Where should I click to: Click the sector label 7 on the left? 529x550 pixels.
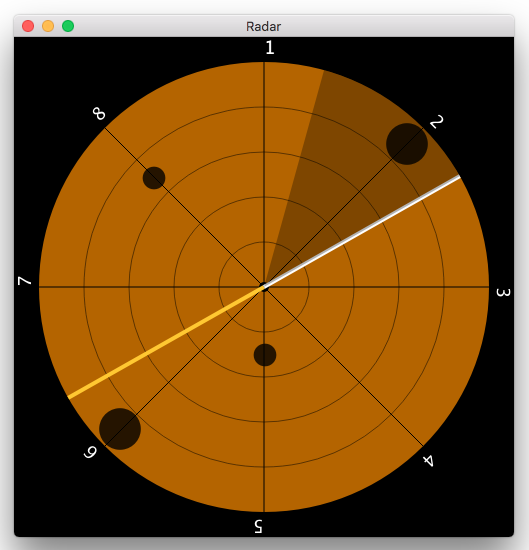tap(25, 281)
